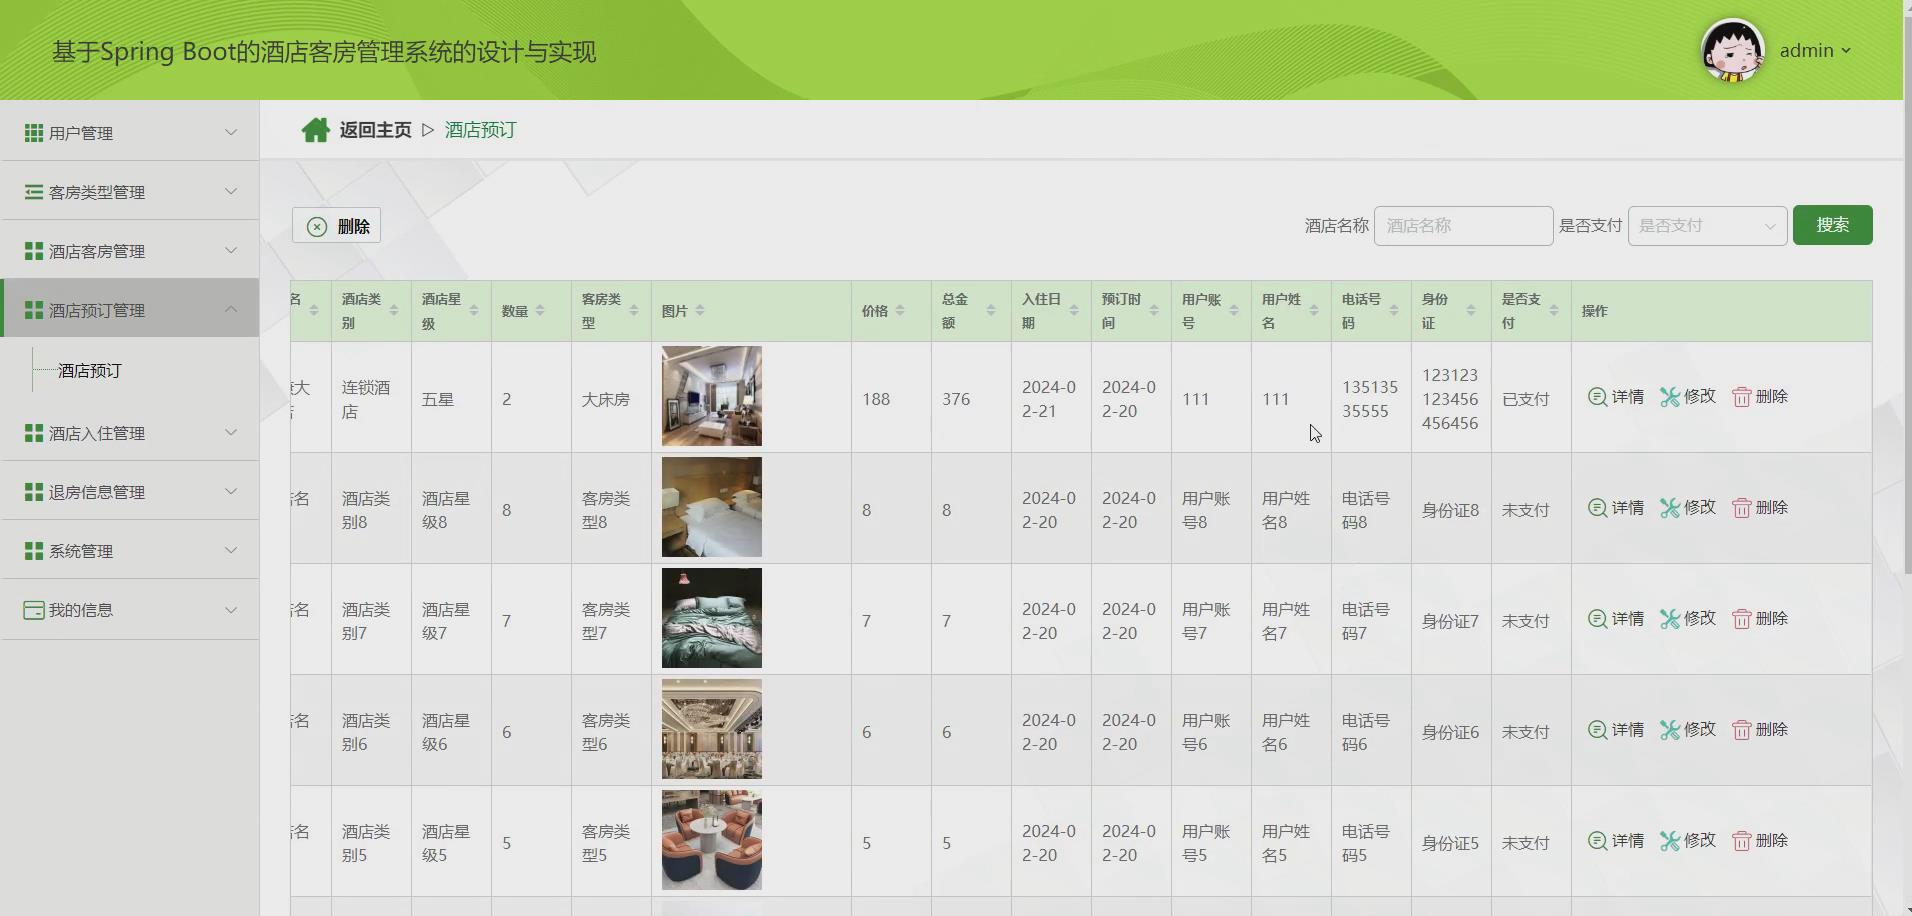Sort table by 总金额 column arrows
The width and height of the screenshot is (1912, 916).
991,311
